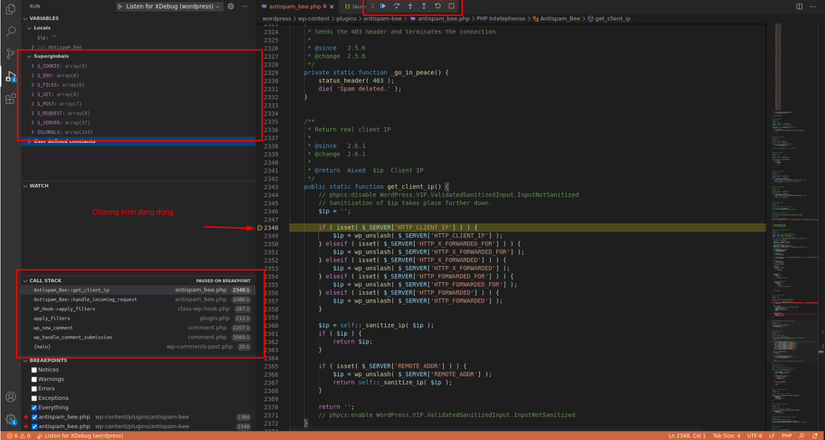The height and width of the screenshot is (440, 825).
Task: Open launch.json with the gear icon
Action: tap(231, 7)
